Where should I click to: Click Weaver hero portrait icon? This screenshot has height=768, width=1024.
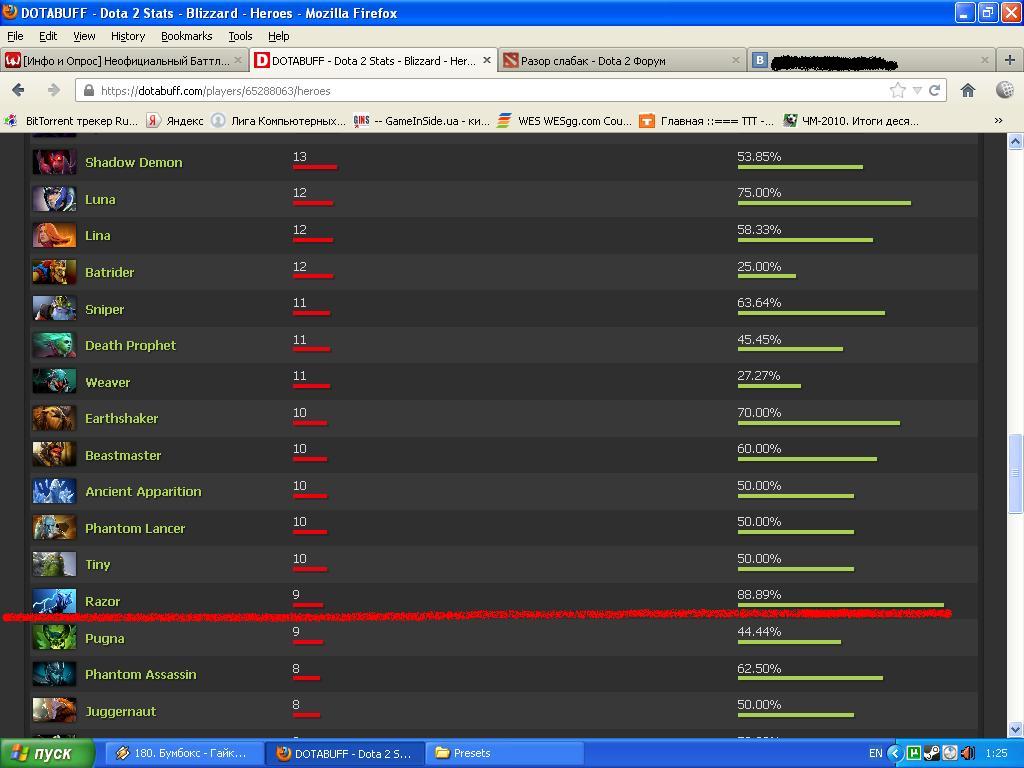click(x=54, y=382)
